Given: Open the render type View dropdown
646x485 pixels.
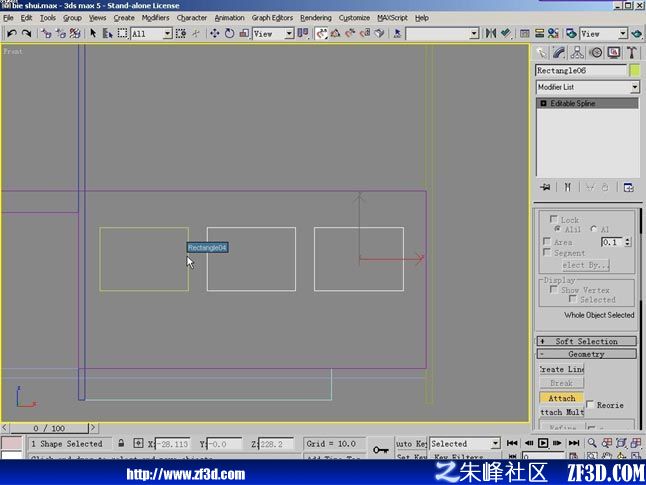Looking at the screenshot, I should coord(604,34).
